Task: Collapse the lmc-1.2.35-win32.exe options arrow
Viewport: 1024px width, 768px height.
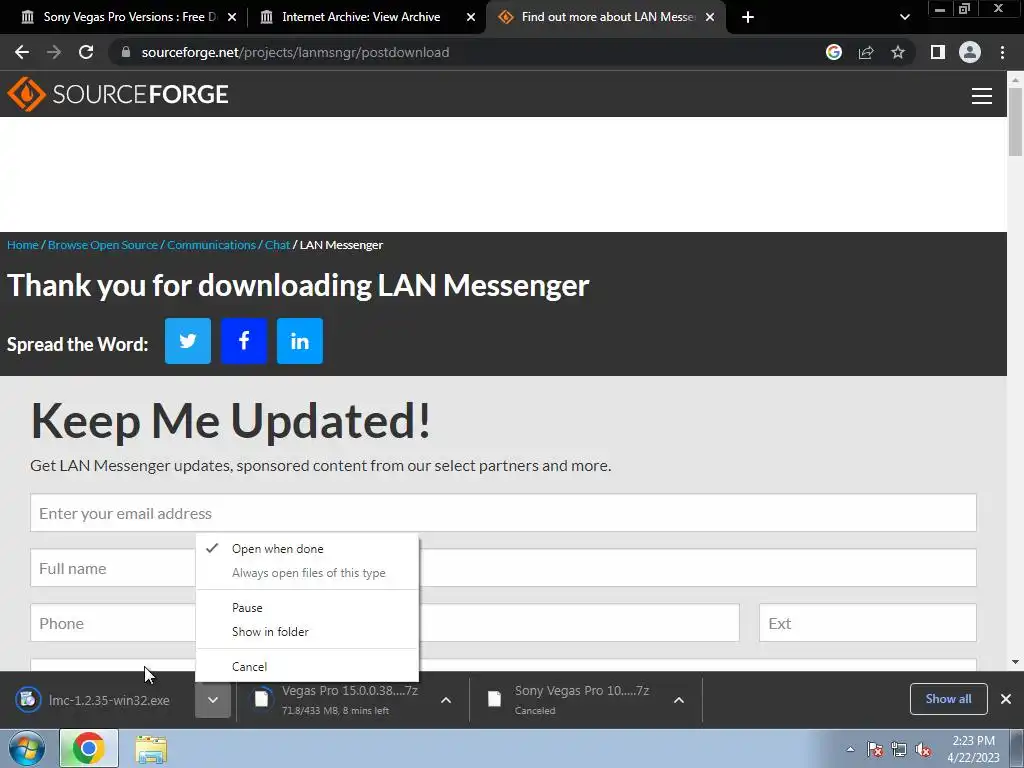Action: click(213, 700)
